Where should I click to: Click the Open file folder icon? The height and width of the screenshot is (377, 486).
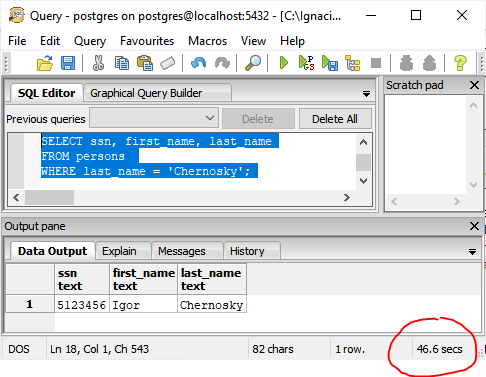click(x=45, y=63)
